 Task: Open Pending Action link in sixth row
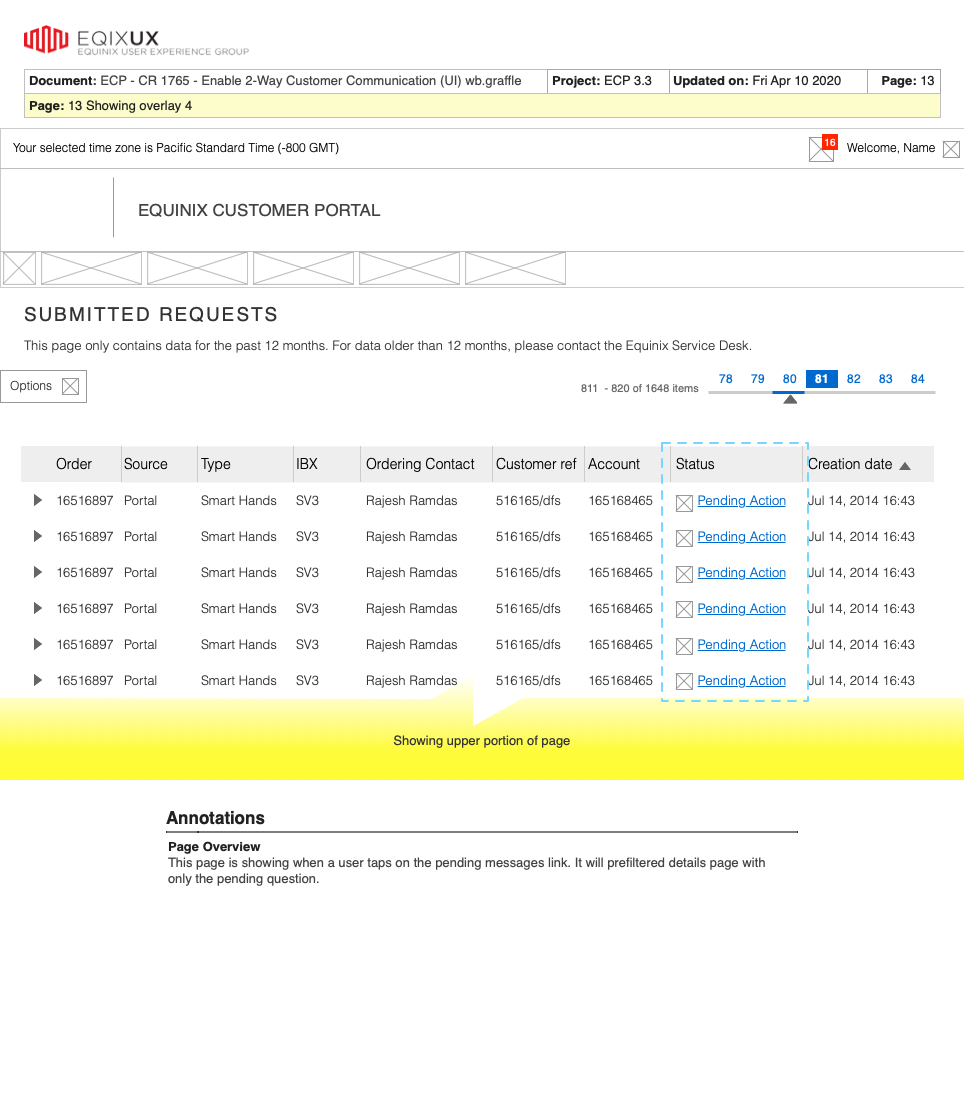[x=742, y=680]
